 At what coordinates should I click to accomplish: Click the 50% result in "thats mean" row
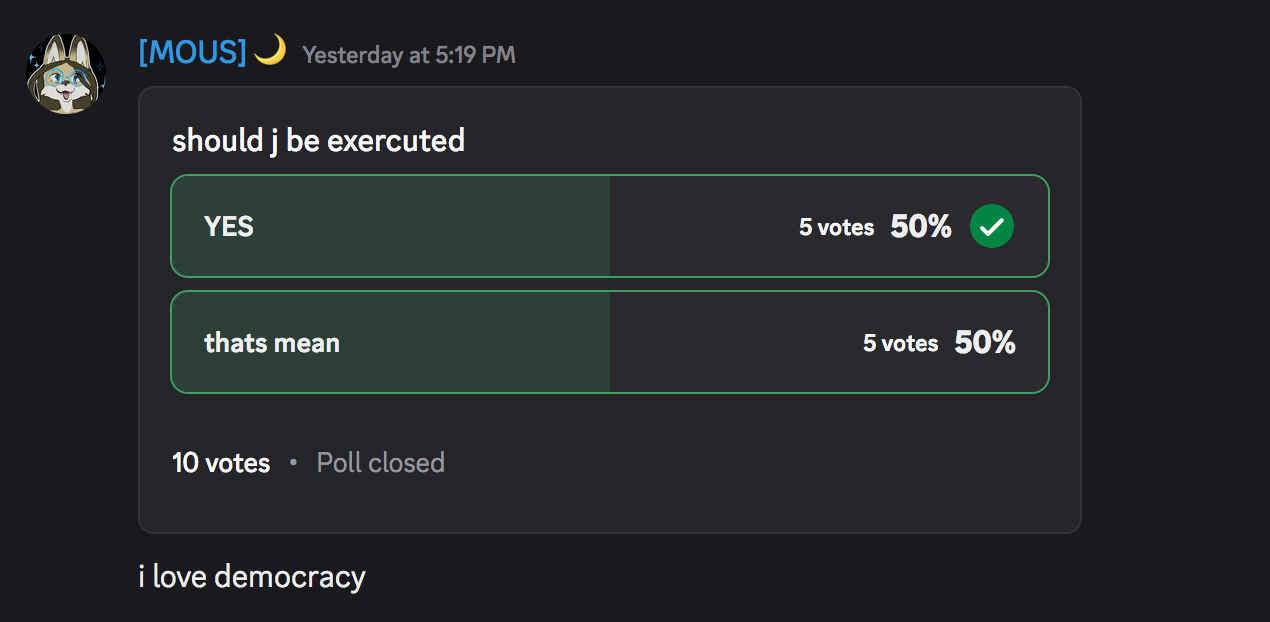coord(985,343)
